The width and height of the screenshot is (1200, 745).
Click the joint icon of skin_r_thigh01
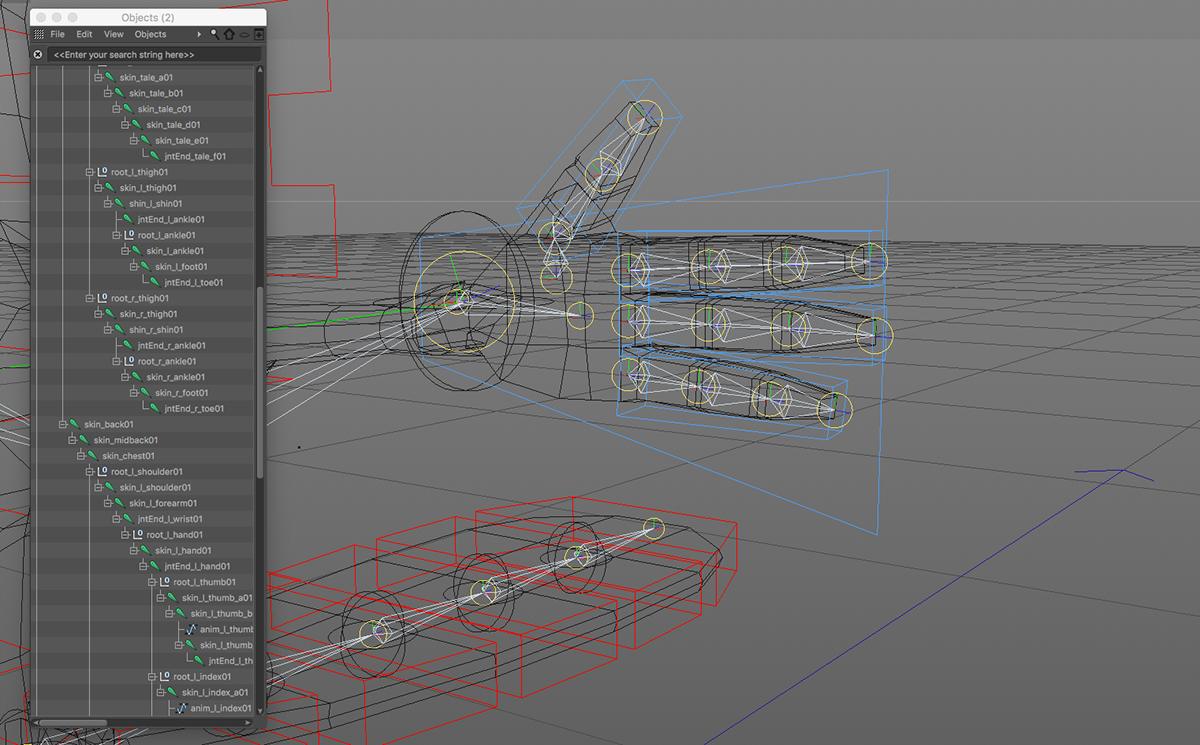coord(110,314)
